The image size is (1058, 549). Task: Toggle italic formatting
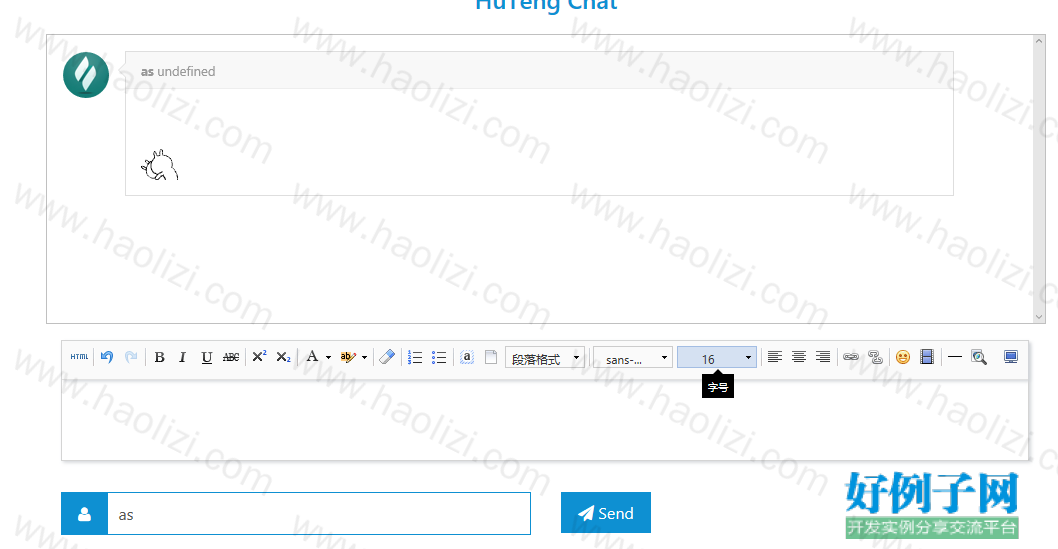(182, 357)
